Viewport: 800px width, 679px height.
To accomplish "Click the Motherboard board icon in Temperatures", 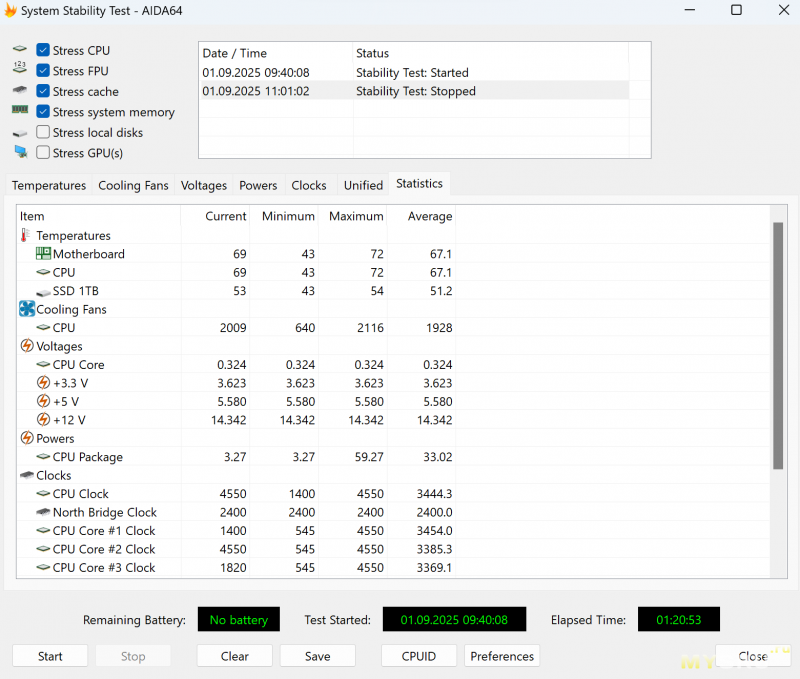I will pos(43,254).
